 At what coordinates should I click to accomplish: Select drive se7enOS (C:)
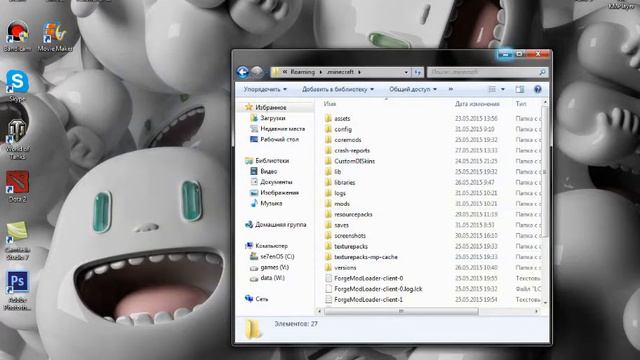pos(277,256)
